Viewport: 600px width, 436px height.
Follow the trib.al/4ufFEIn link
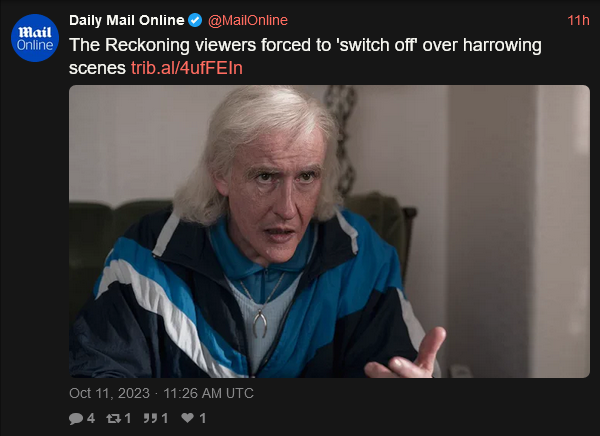187,68
